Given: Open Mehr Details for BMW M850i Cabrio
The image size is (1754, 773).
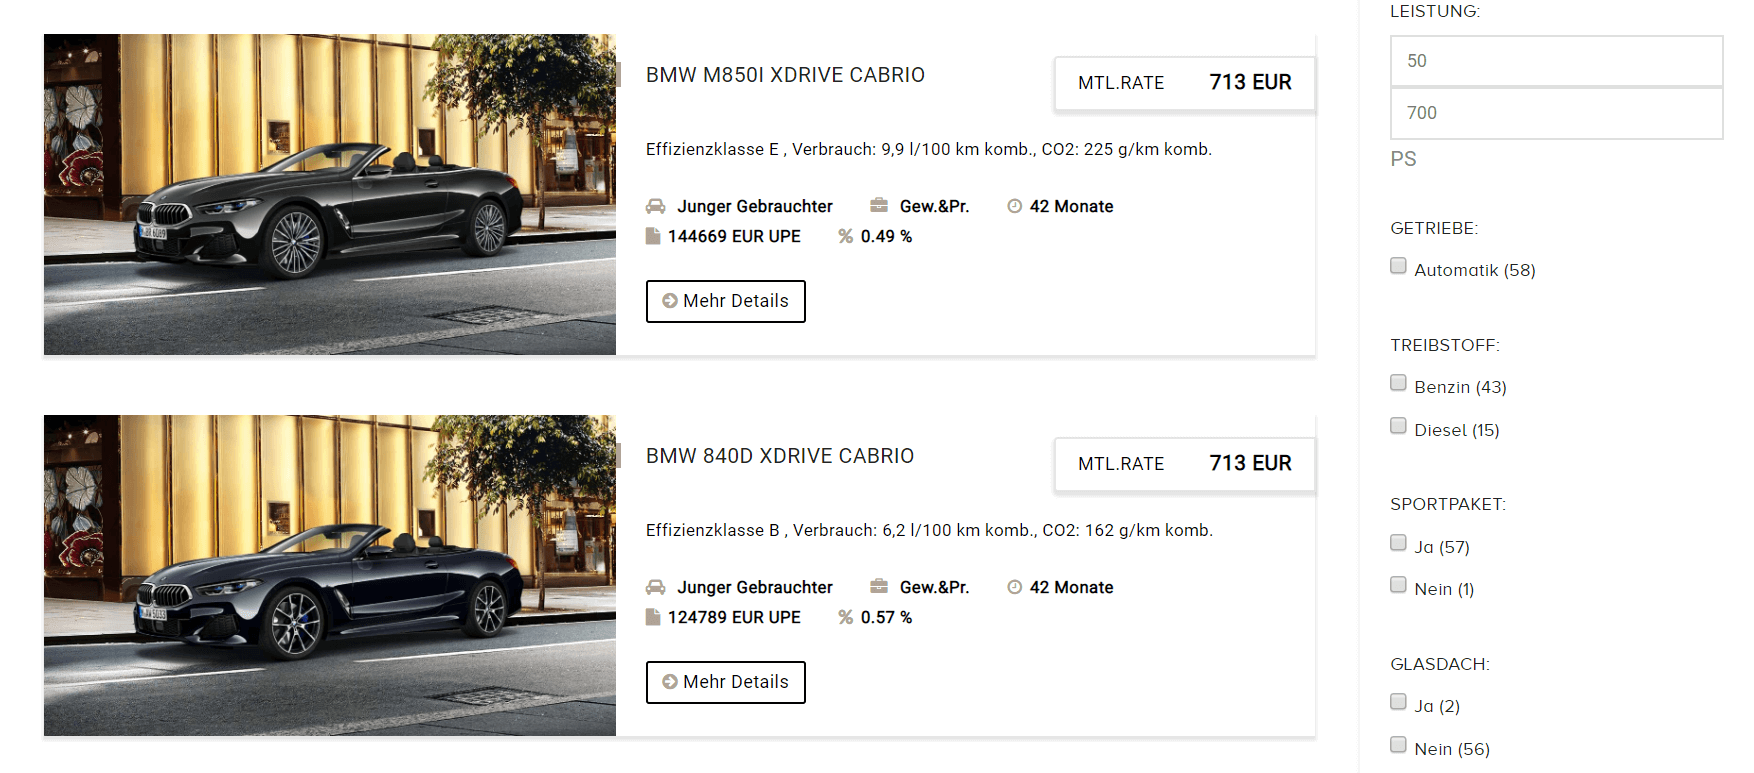Looking at the screenshot, I should [x=726, y=301].
